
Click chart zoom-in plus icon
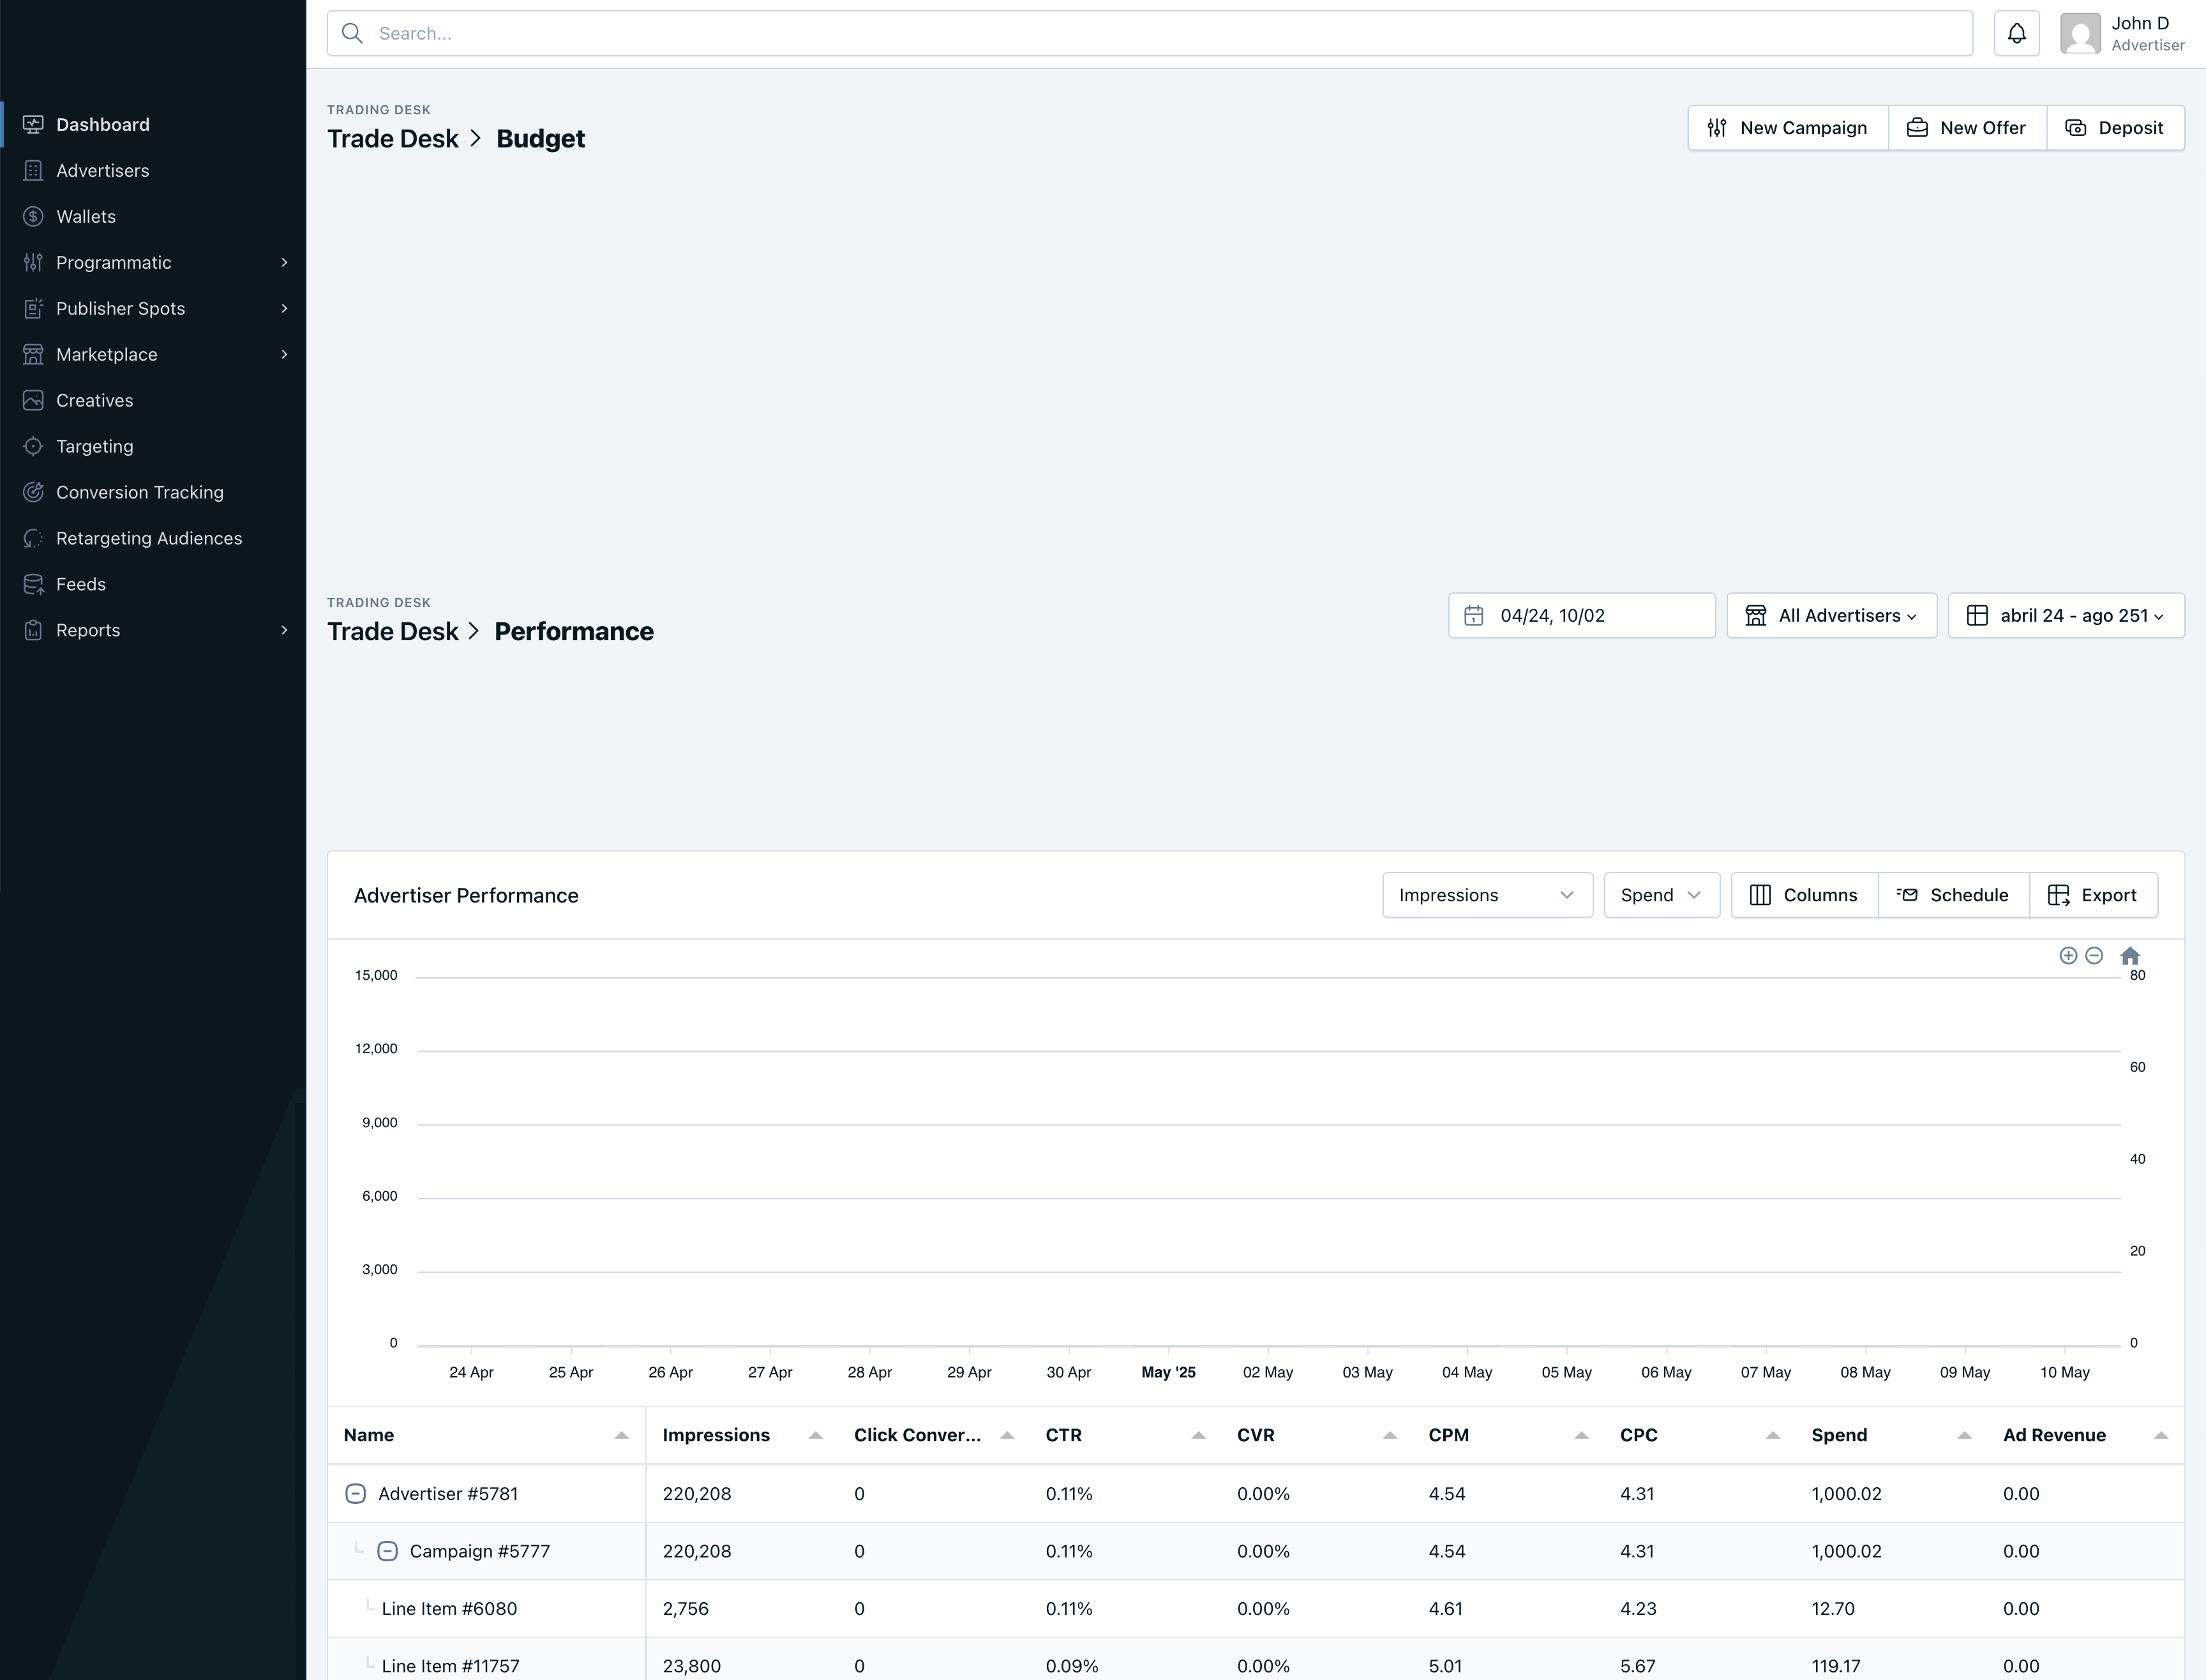click(2068, 955)
